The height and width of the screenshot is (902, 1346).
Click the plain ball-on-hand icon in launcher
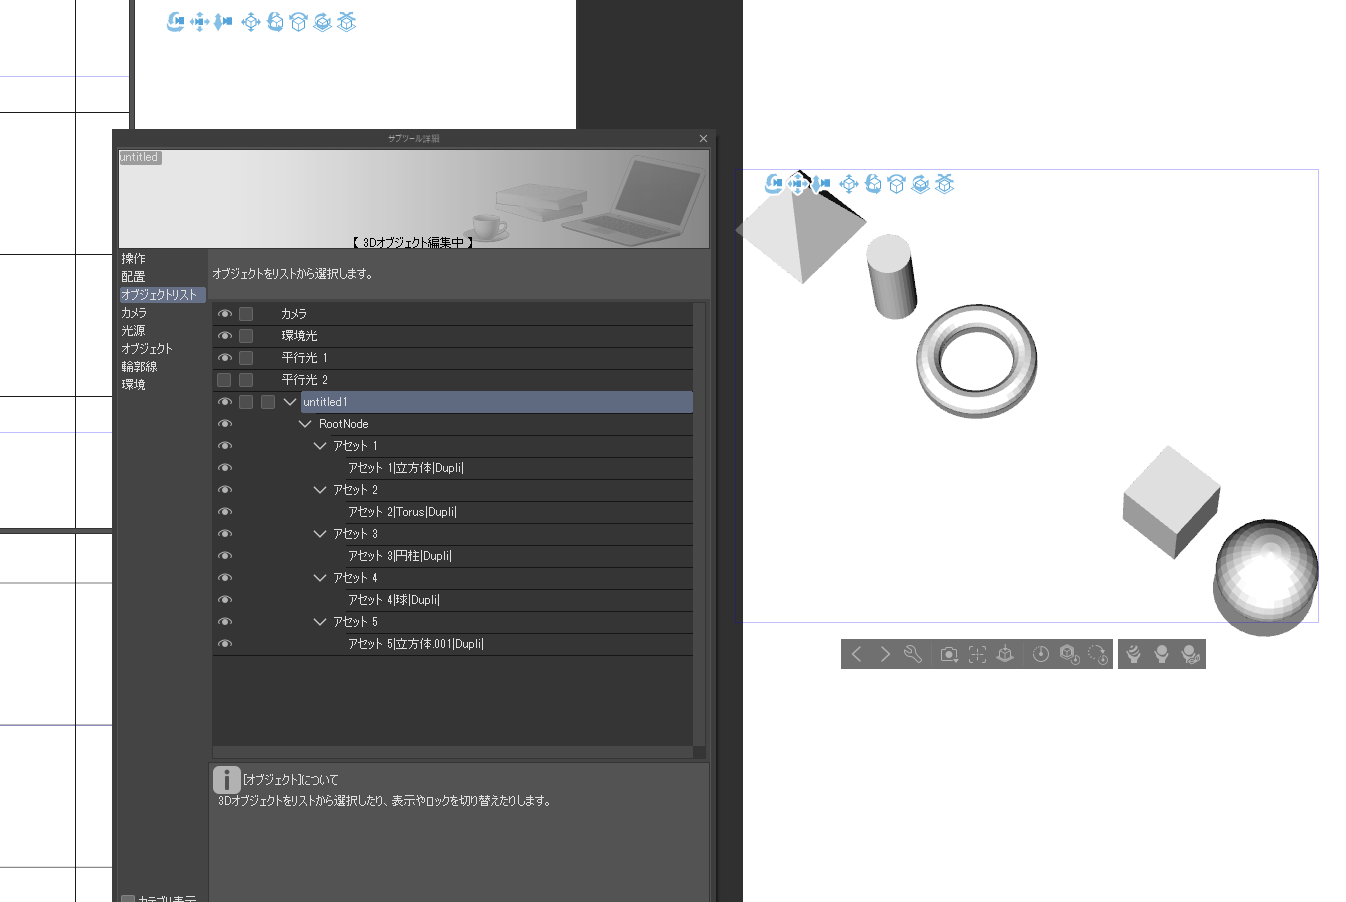(1161, 654)
